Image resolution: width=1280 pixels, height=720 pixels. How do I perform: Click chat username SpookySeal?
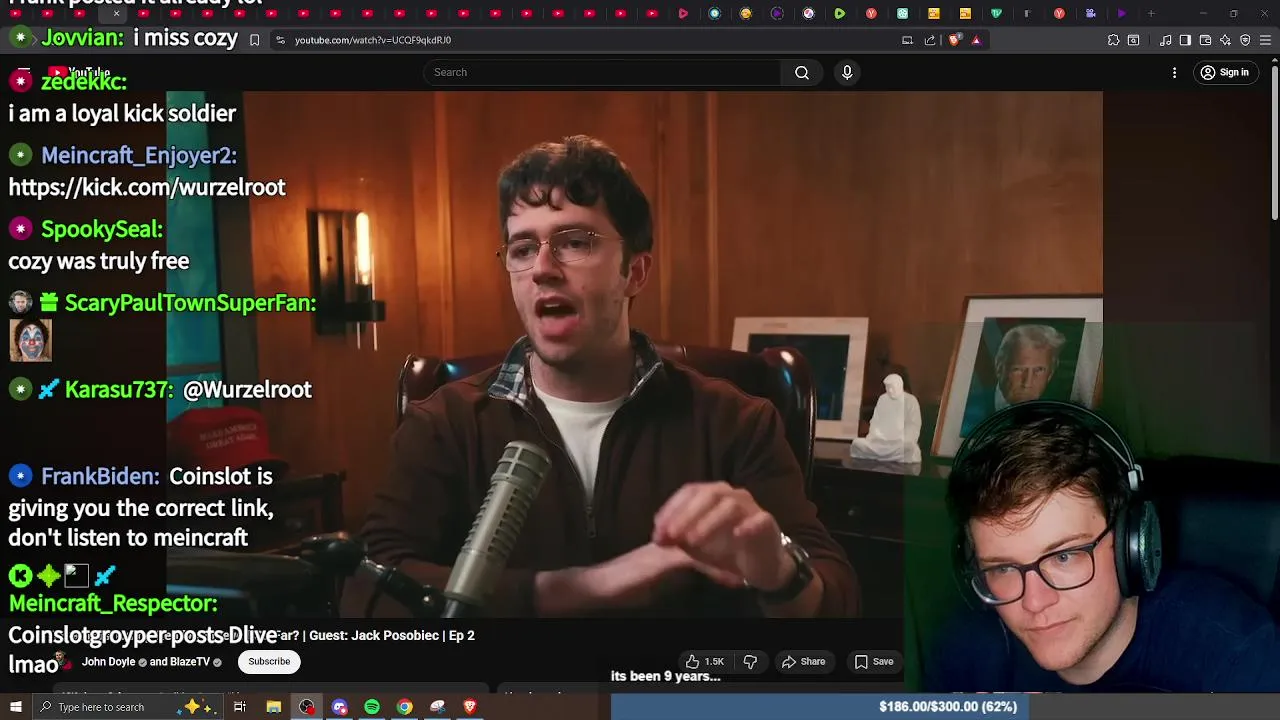(102, 229)
